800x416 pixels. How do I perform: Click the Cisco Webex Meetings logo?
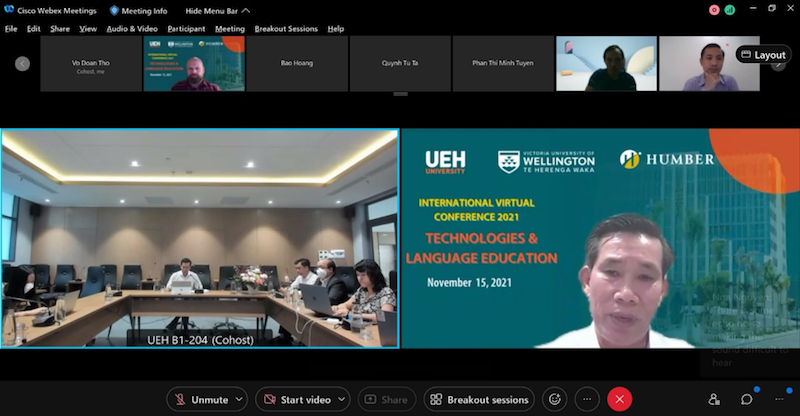(9, 10)
